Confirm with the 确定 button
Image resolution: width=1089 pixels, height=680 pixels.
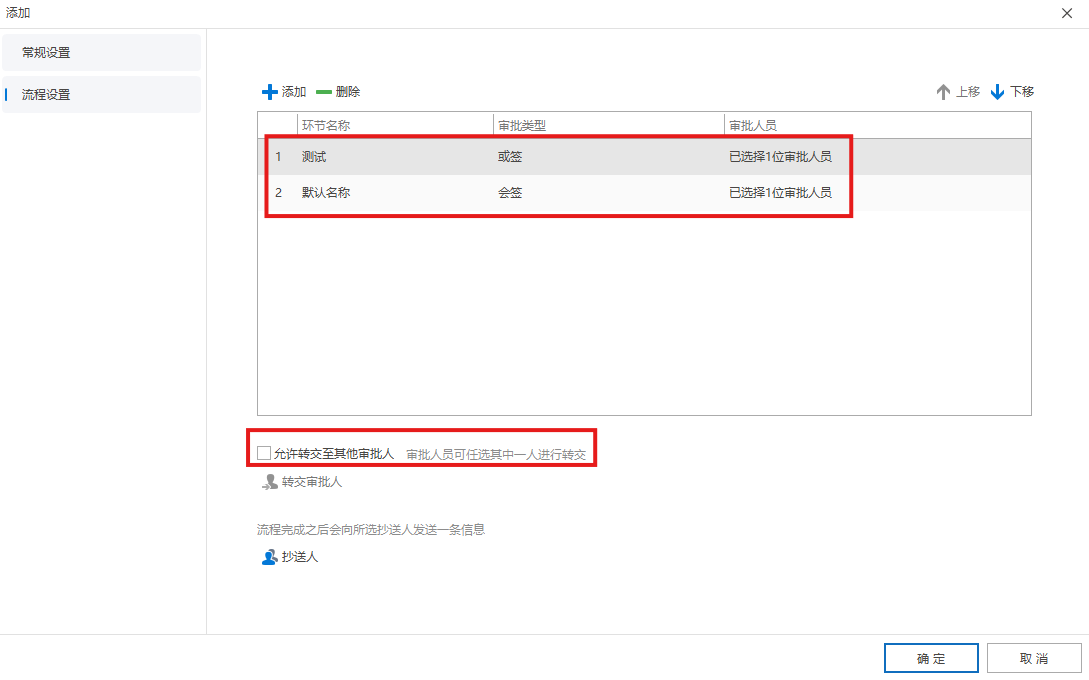pyautogui.click(x=931, y=657)
